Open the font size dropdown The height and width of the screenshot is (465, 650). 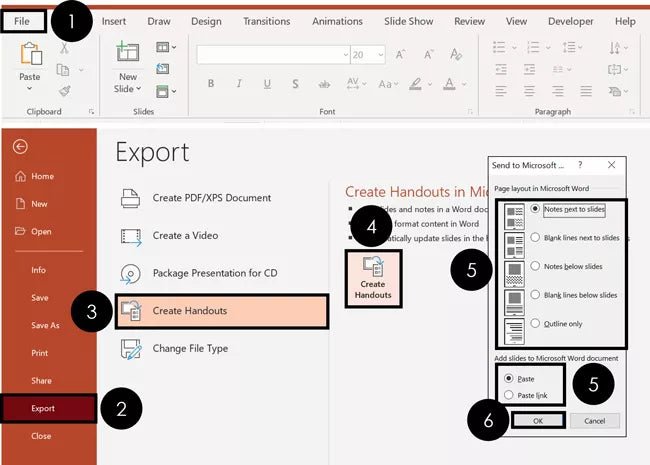(x=380, y=55)
